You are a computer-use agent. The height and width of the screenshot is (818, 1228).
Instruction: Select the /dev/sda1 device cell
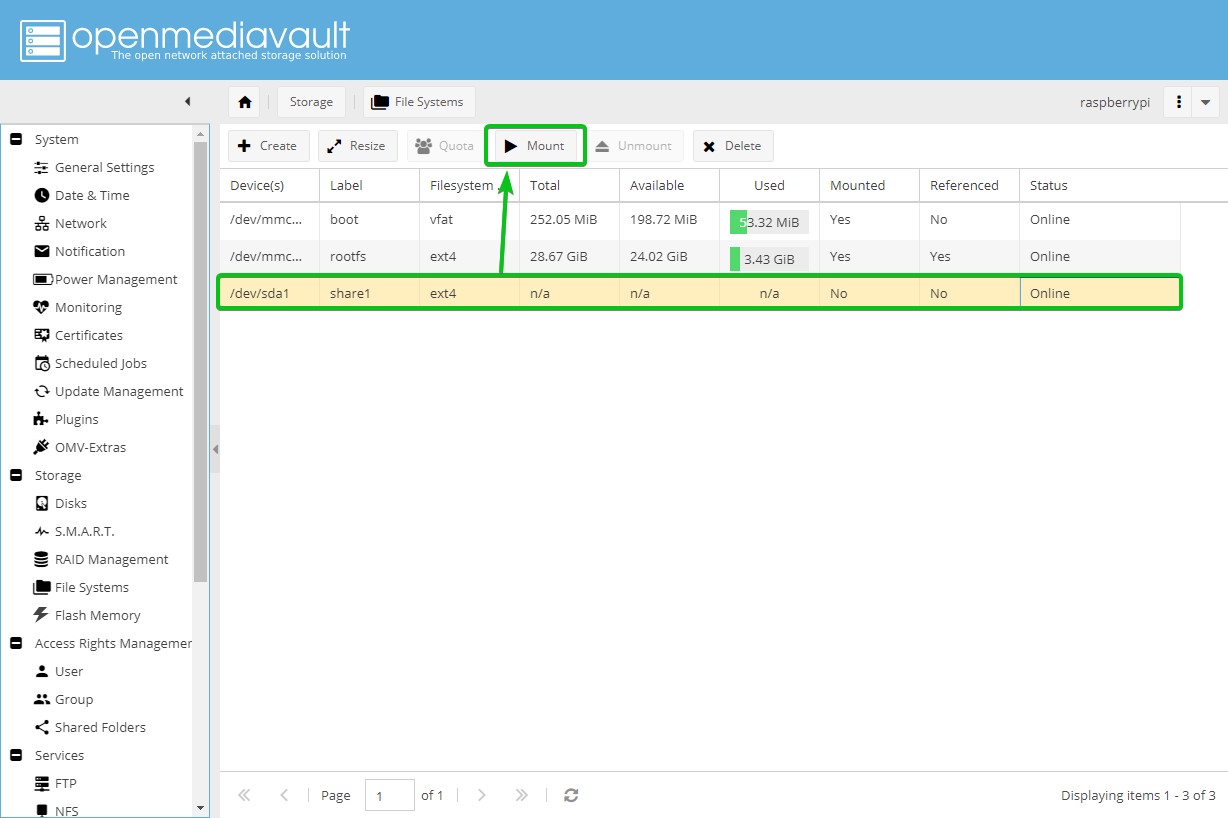click(x=269, y=294)
